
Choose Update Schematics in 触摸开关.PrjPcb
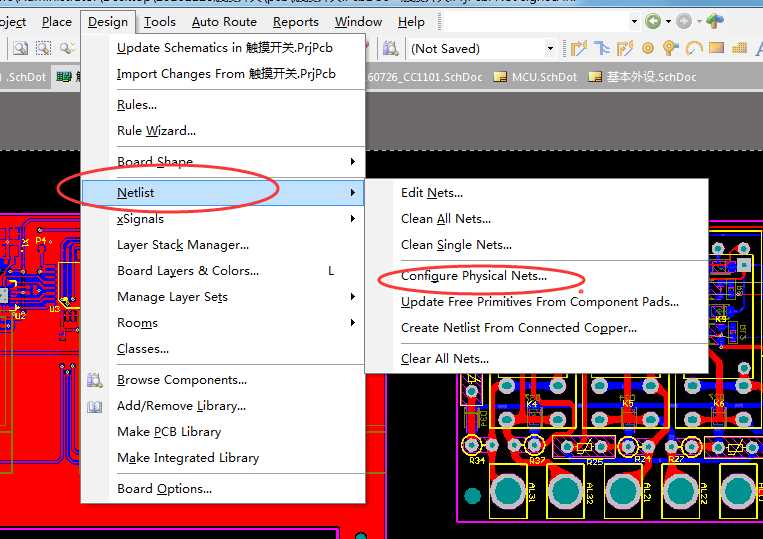(225, 48)
